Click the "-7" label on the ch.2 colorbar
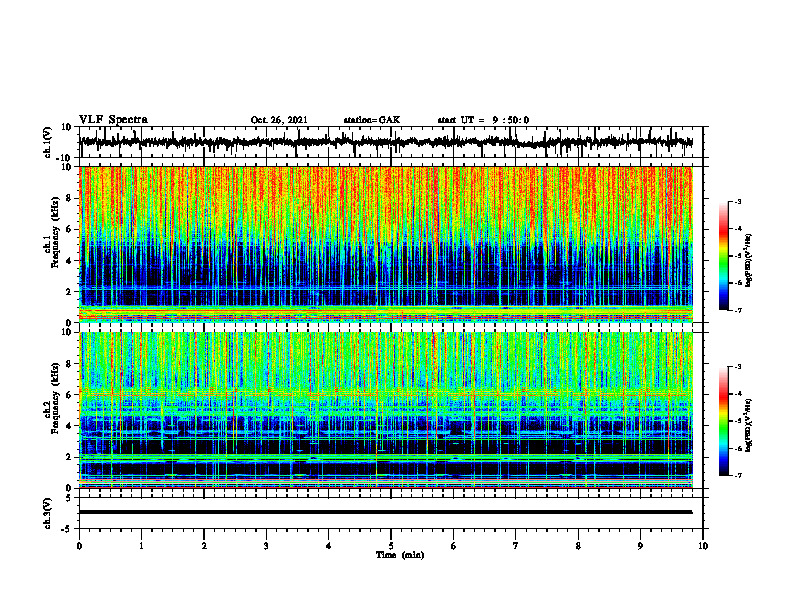 click(x=738, y=476)
